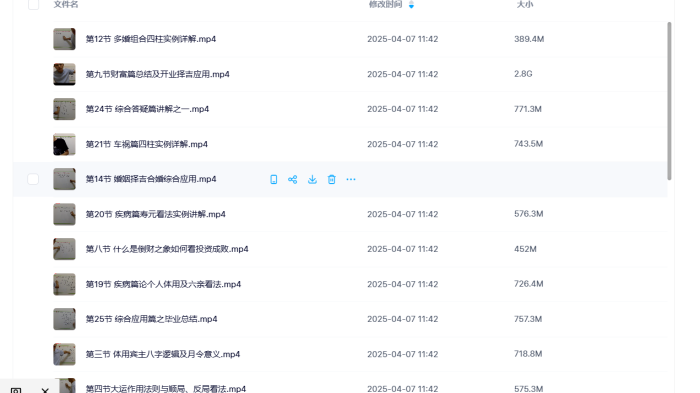Click file name 第四节大运作用法则与顺局、反局看法.mp4
Screen dimensions: 700x393
(x=166, y=389)
